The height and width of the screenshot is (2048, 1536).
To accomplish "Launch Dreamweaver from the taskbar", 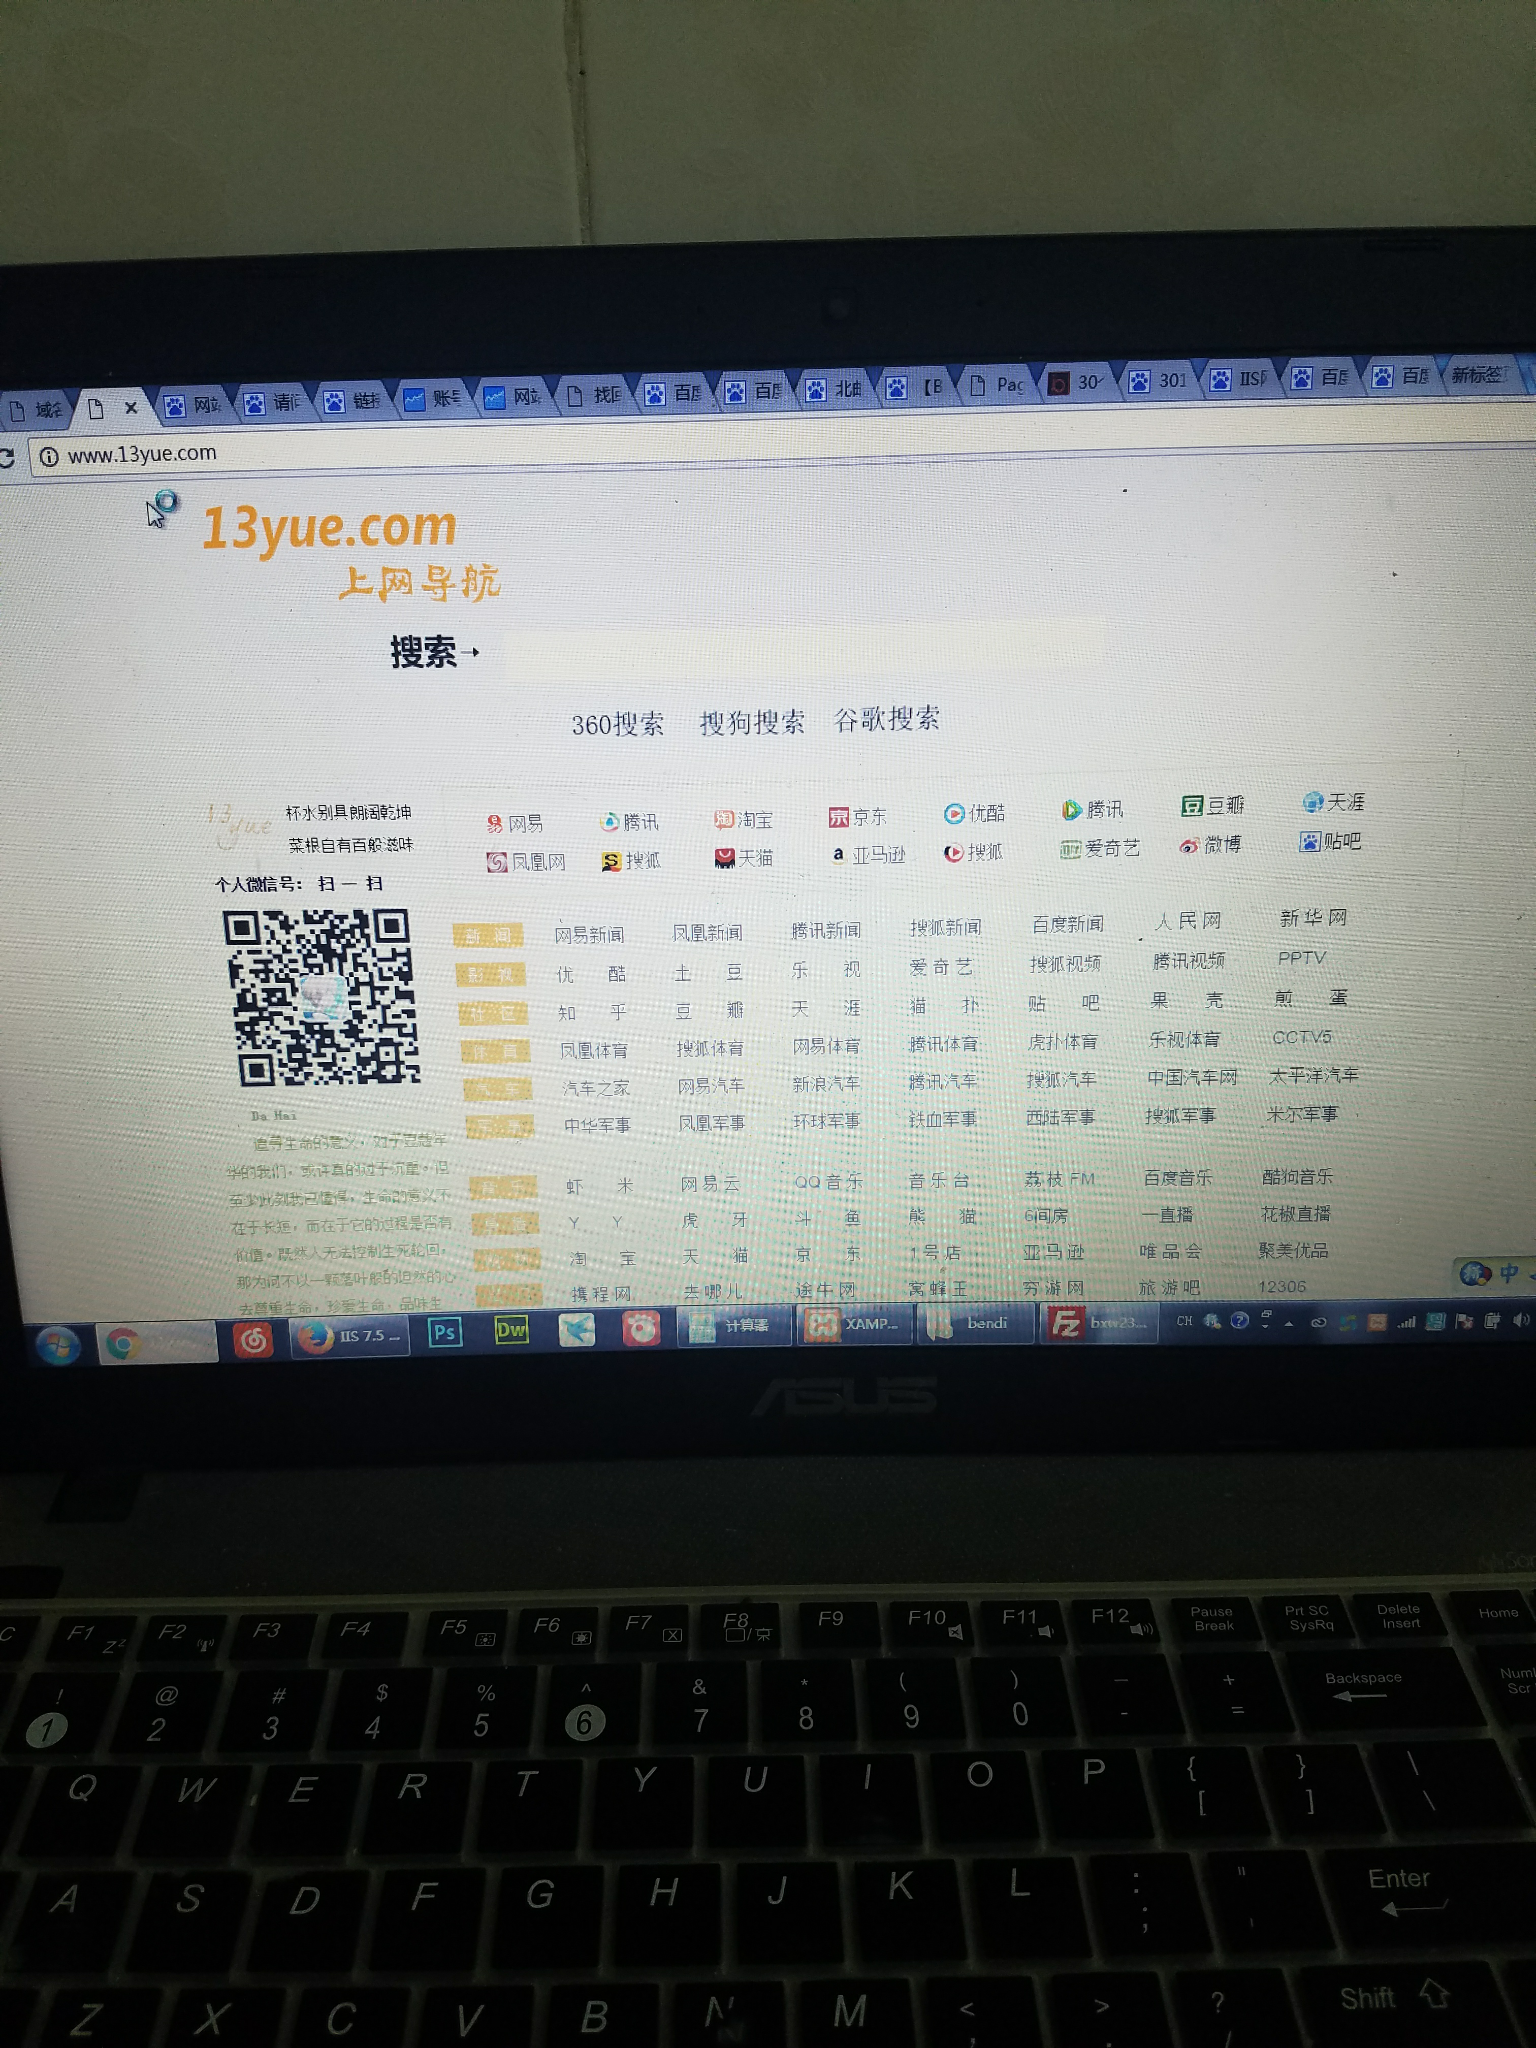I will (511, 1331).
